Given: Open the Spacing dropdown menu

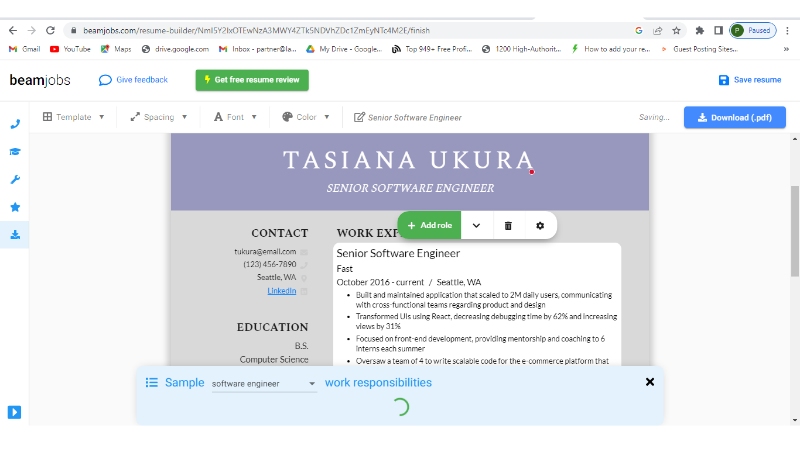Looking at the screenshot, I should click(x=159, y=117).
